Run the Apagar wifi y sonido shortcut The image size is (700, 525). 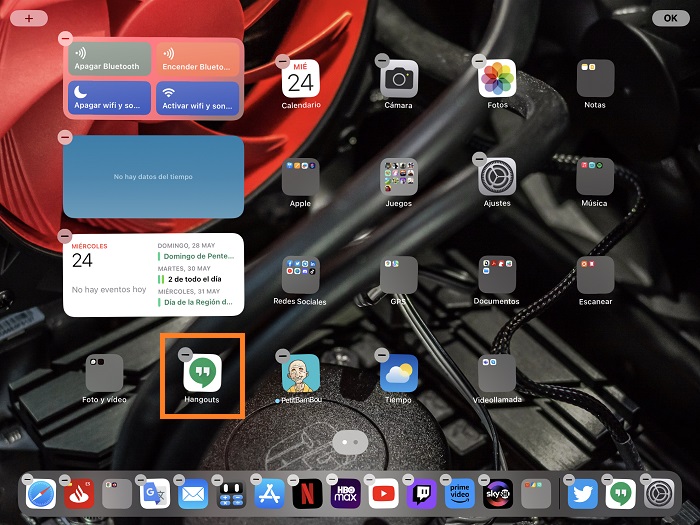coord(110,98)
